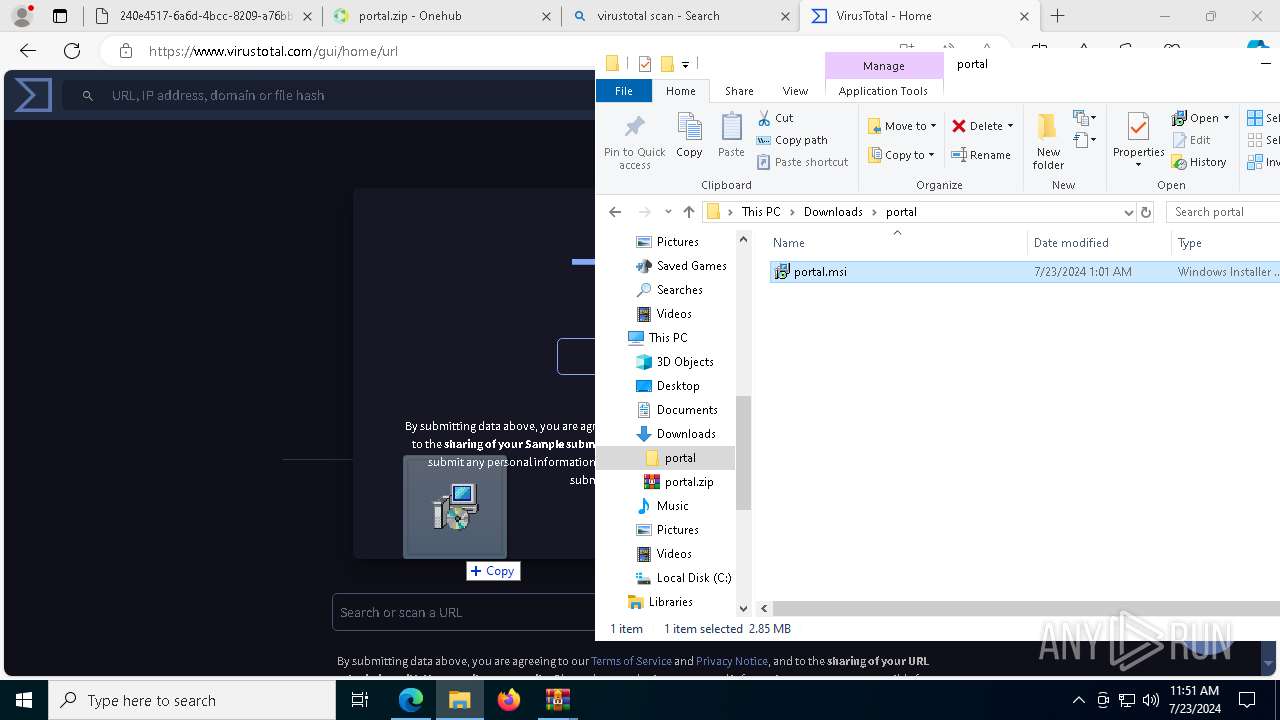The width and height of the screenshot is (1280, 720).
Task: Open Privacy Notice link
Action: coord(732,661)
